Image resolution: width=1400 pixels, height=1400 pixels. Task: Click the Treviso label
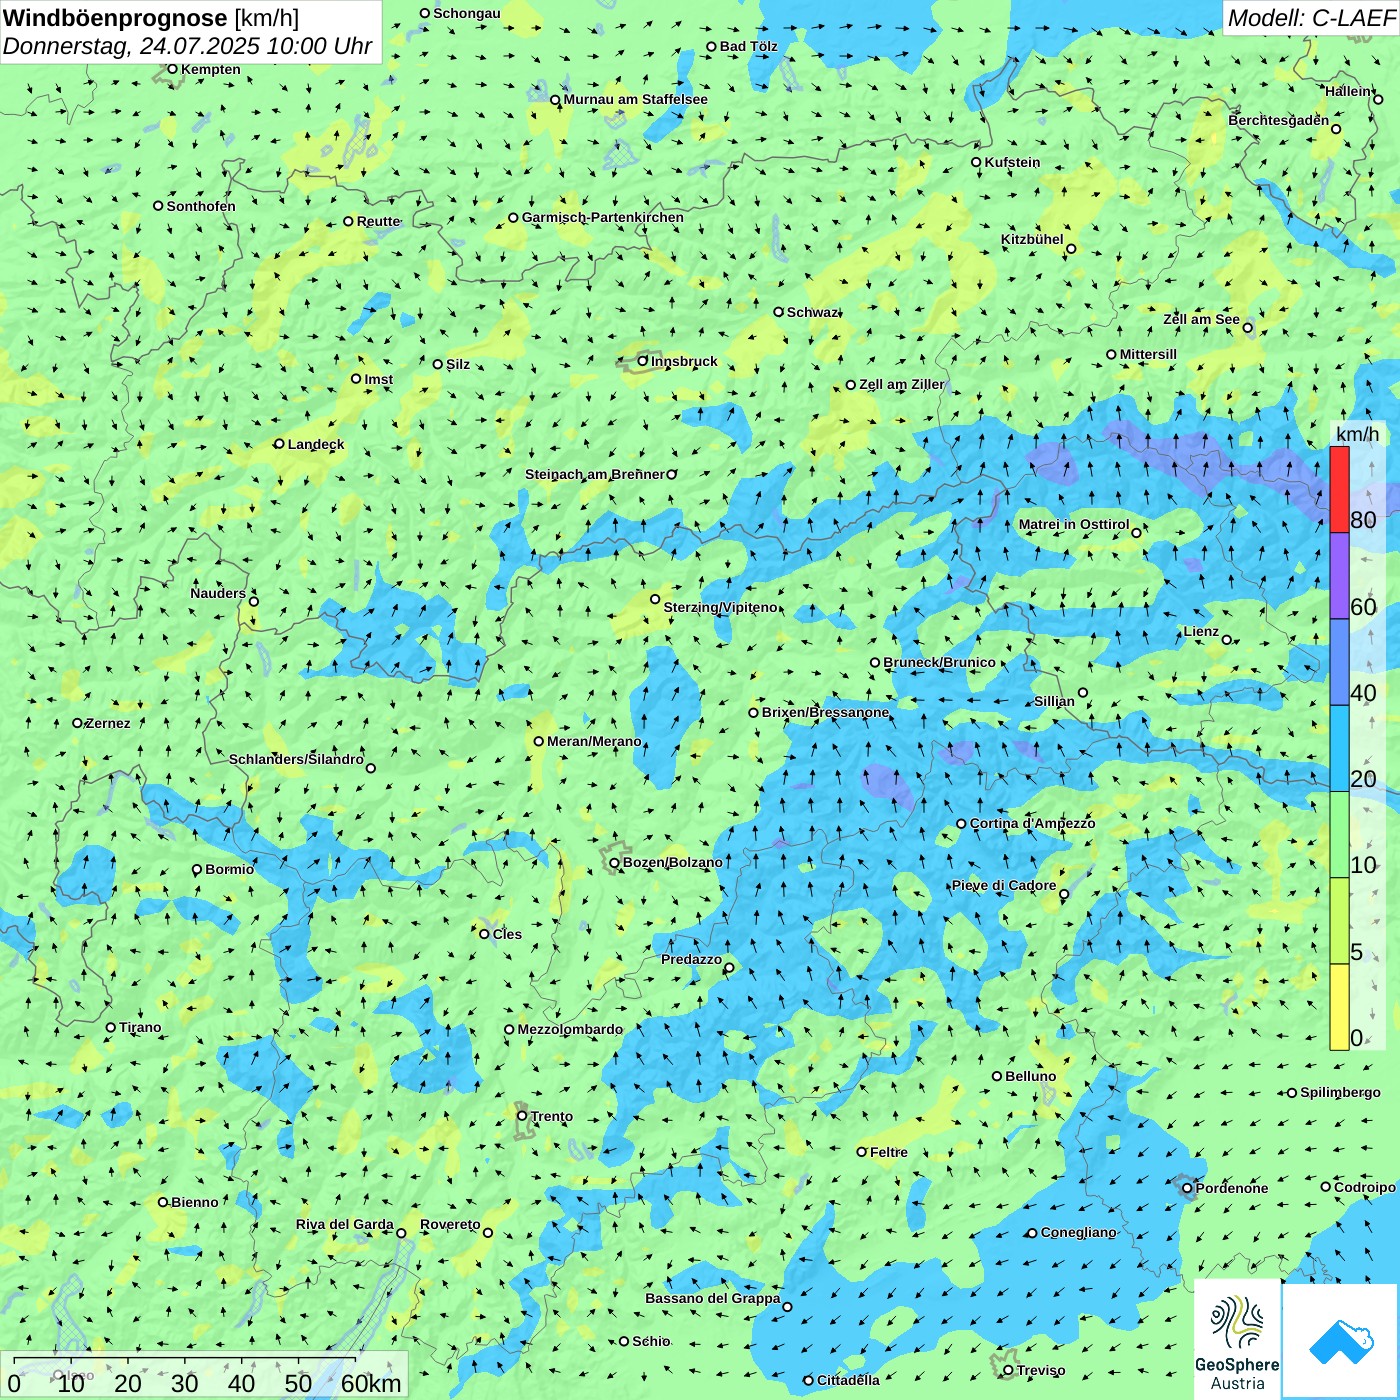click(1041, 1370)
